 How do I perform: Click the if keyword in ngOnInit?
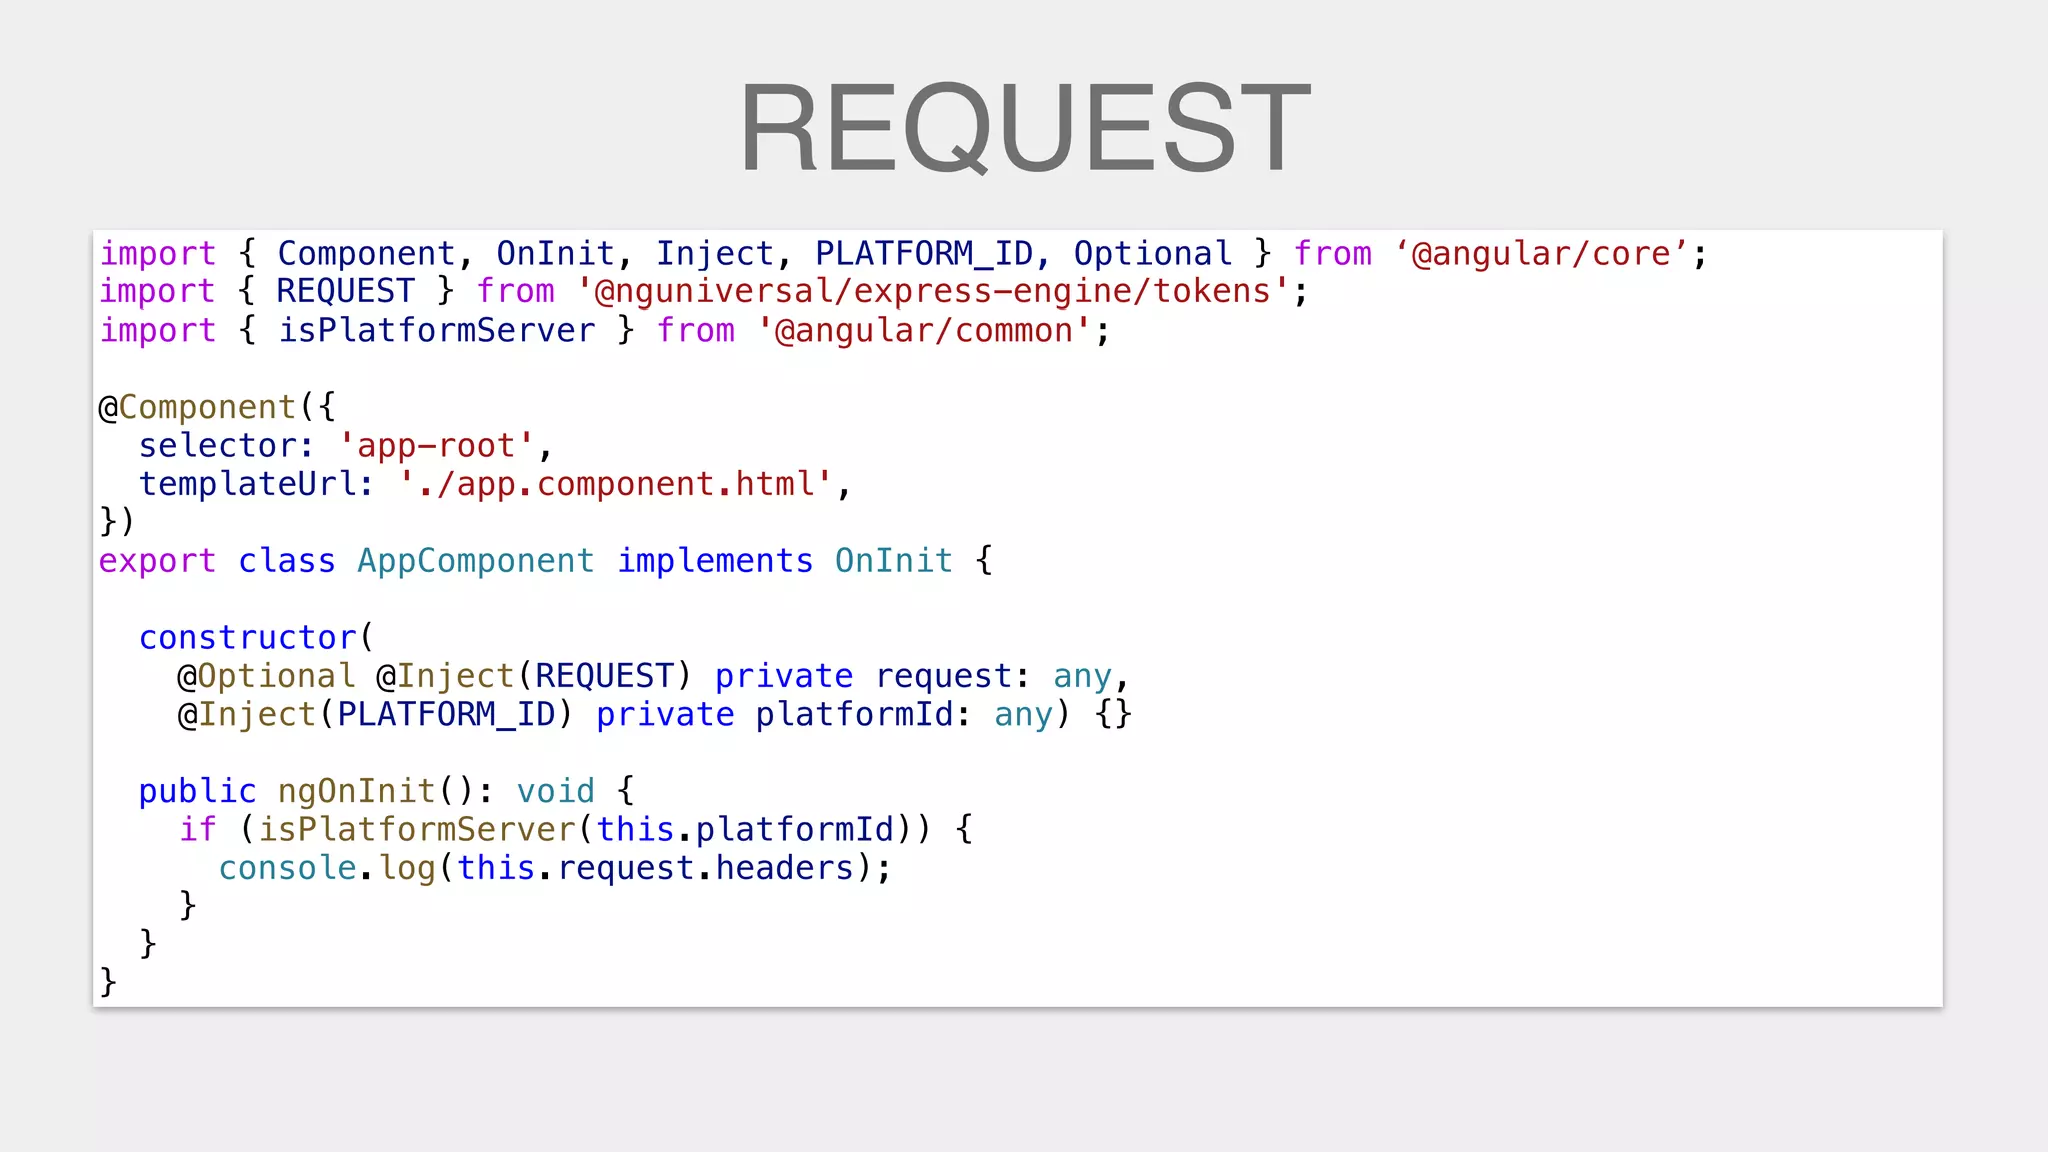tap(198, 830)
